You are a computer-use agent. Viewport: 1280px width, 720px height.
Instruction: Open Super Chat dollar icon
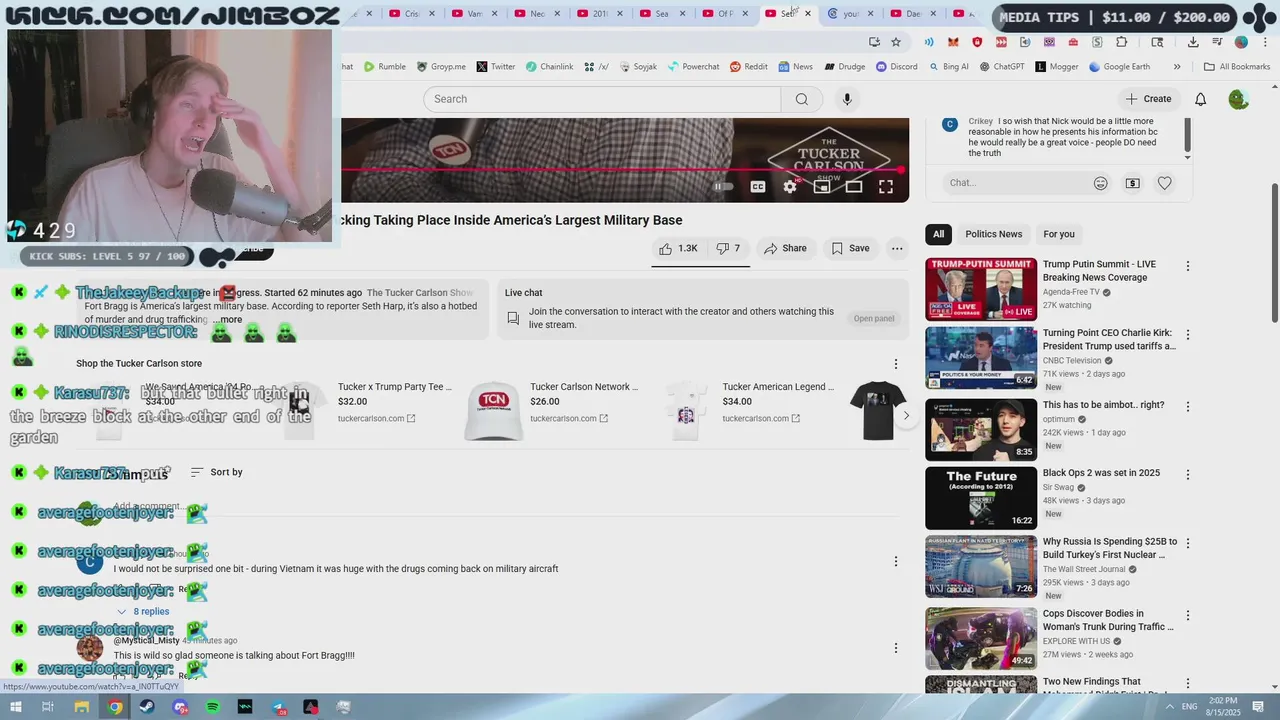[1132, 183]
